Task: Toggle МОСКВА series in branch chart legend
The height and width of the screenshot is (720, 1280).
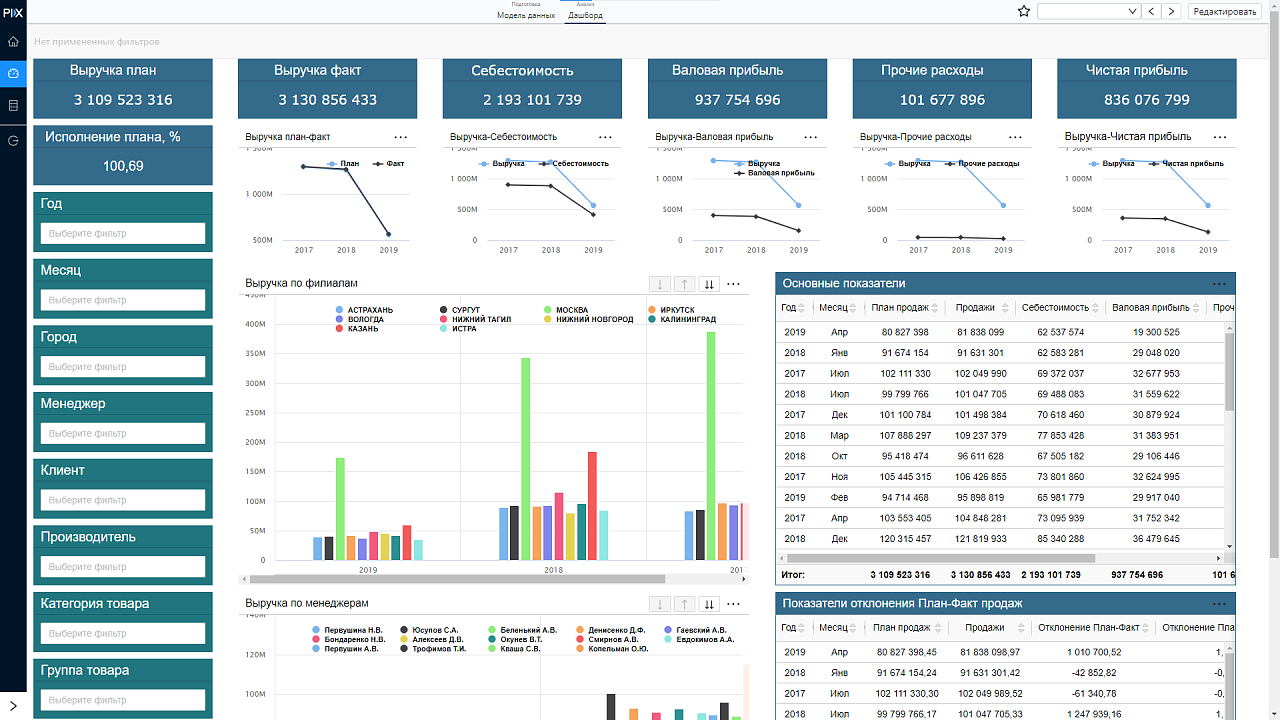Action: (x=571, y=310)
